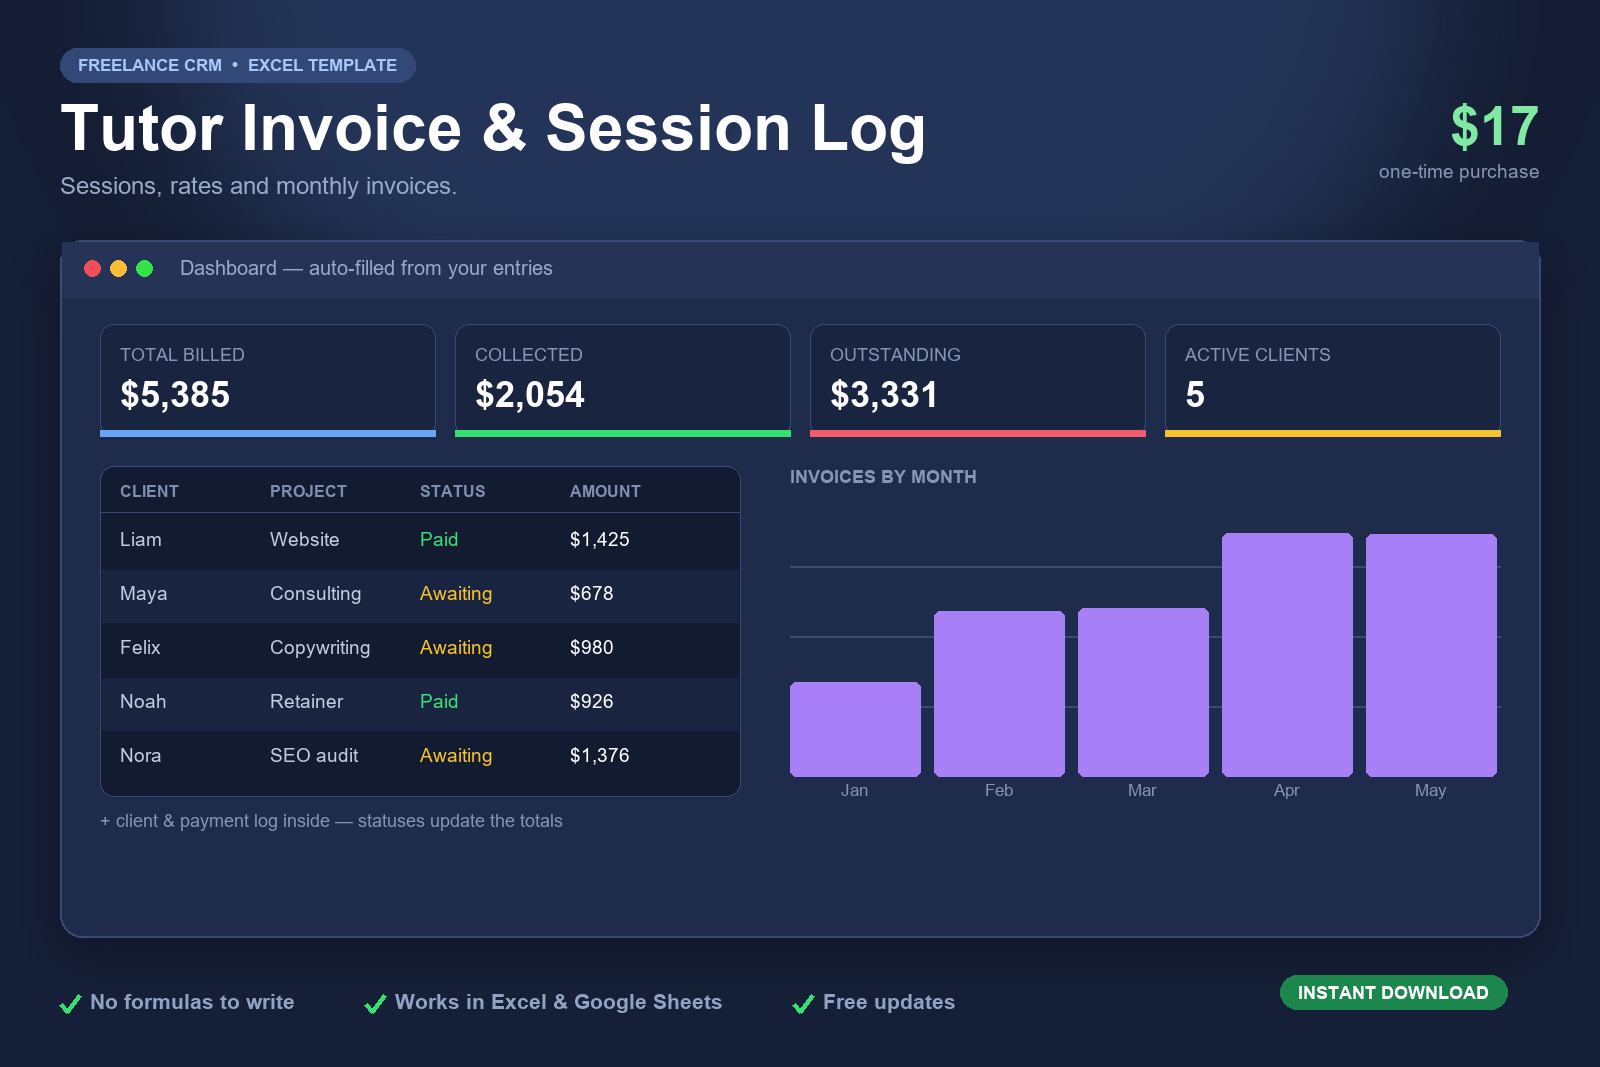
Task: Select the Active Clients card
Action: point(1333,380)
